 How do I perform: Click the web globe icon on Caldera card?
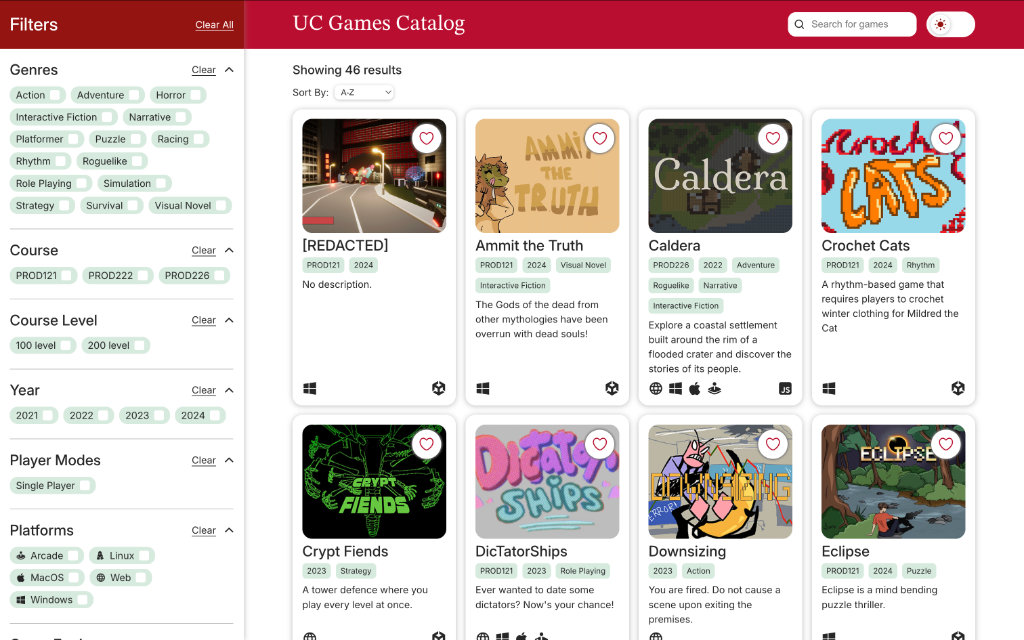pos(656,389)
